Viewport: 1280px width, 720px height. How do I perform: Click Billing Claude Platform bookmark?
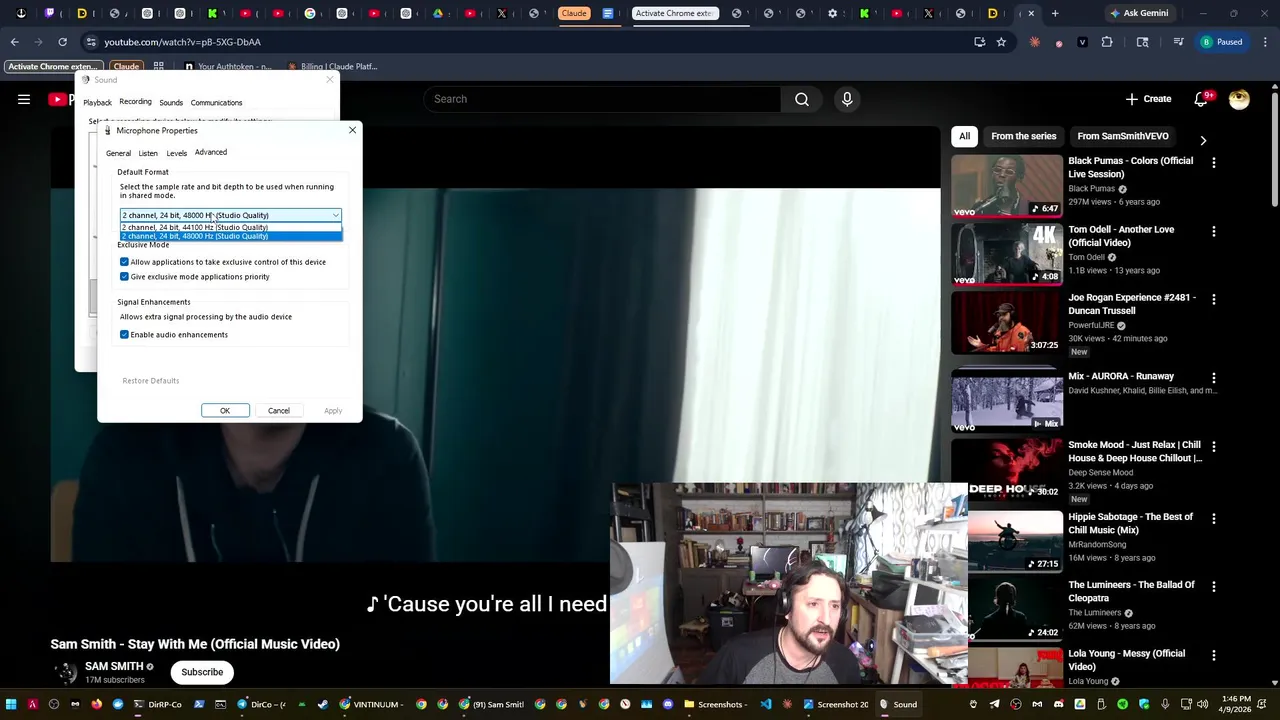(332, 66)
